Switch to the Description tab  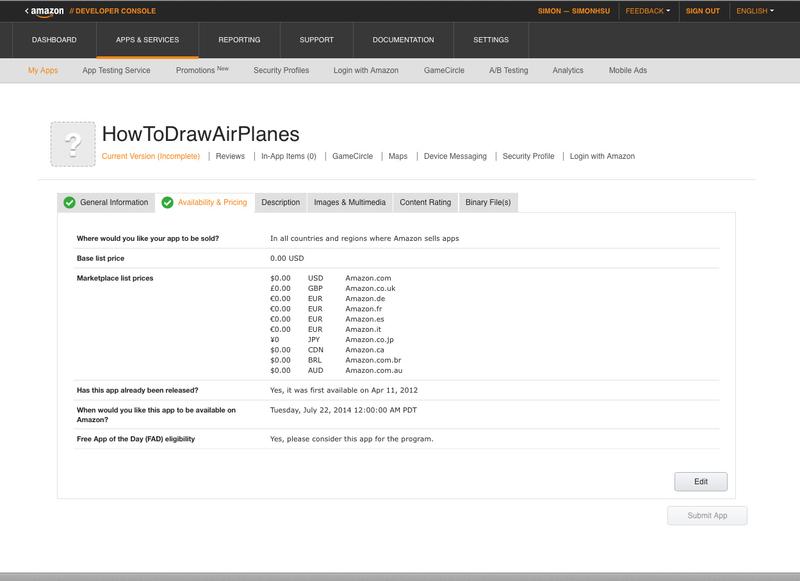pyautogui.click(x=281, y=203)
